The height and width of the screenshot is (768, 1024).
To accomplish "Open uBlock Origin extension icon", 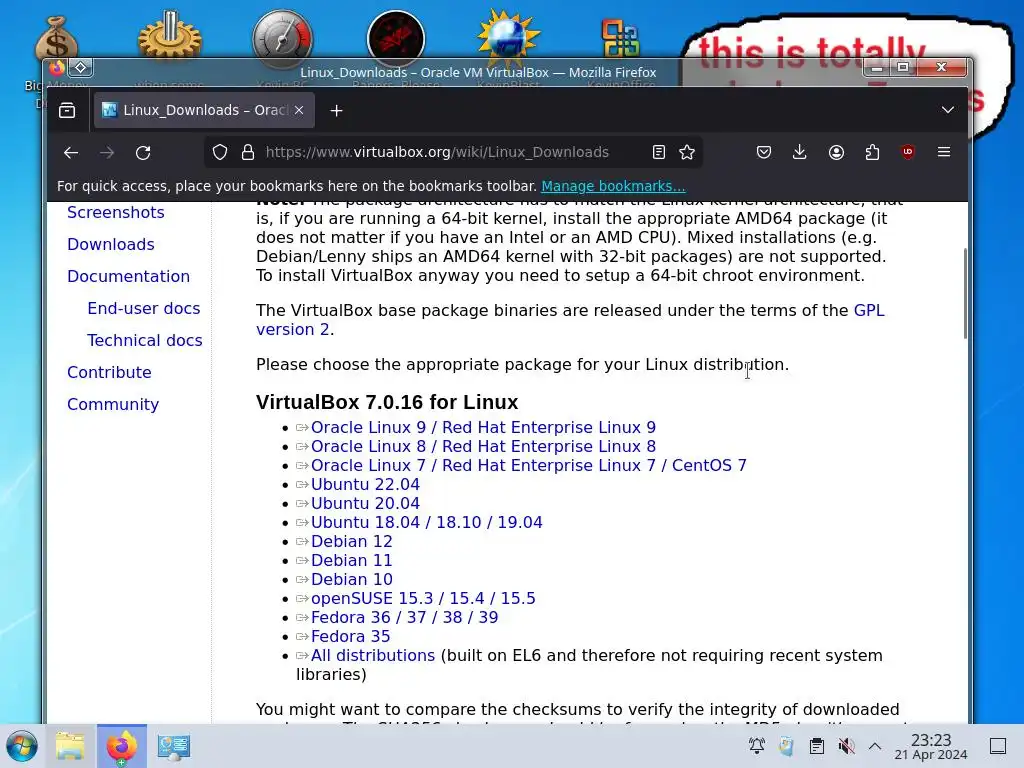I will 908,152.
